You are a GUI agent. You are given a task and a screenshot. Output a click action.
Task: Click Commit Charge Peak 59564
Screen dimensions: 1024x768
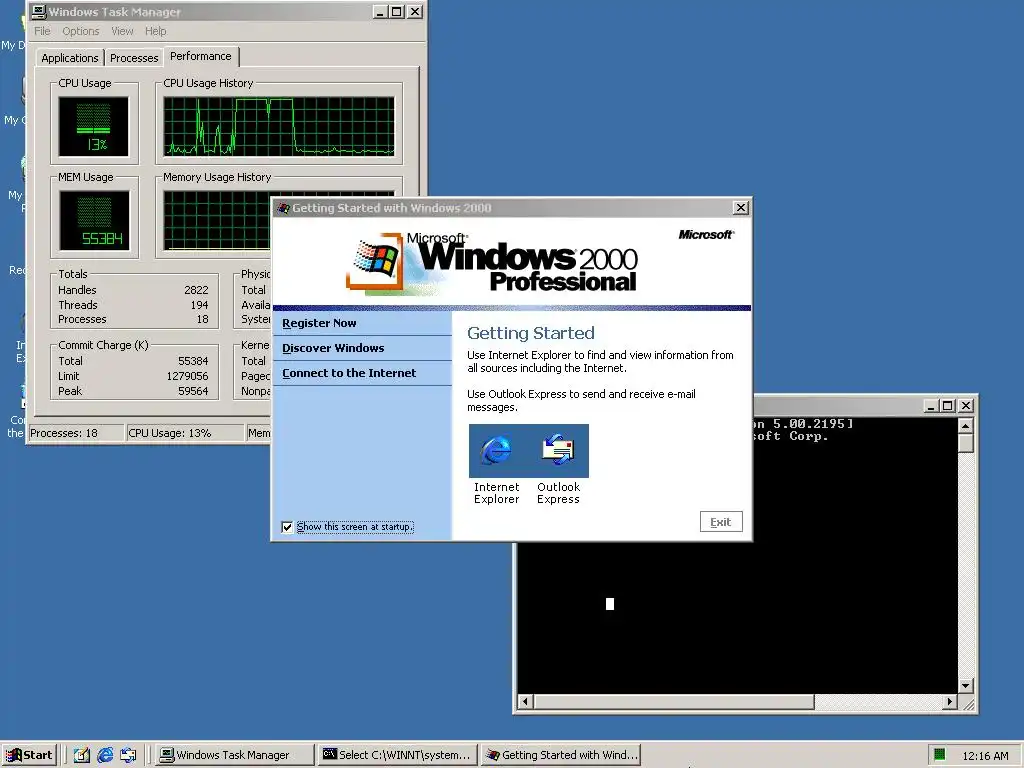[x=193, y=391]
